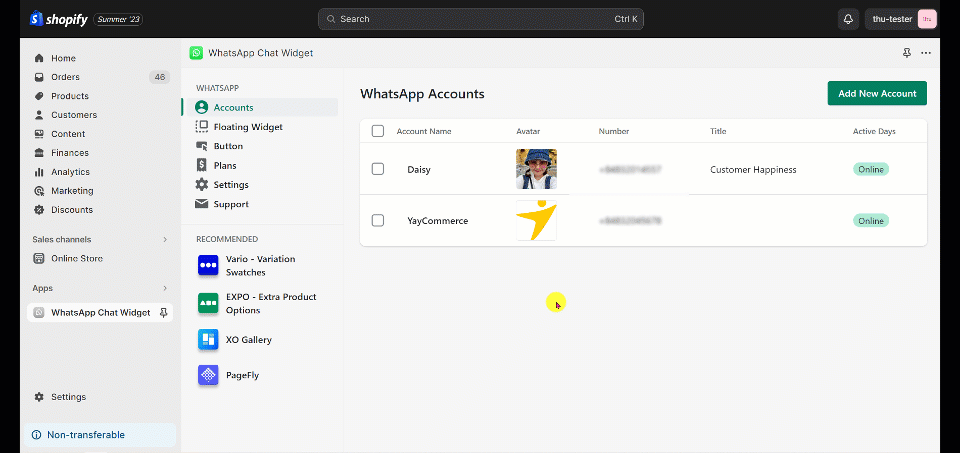
Task: Click the Floating Widget icon
Action: pyautogui.click(x=201, y=127)
